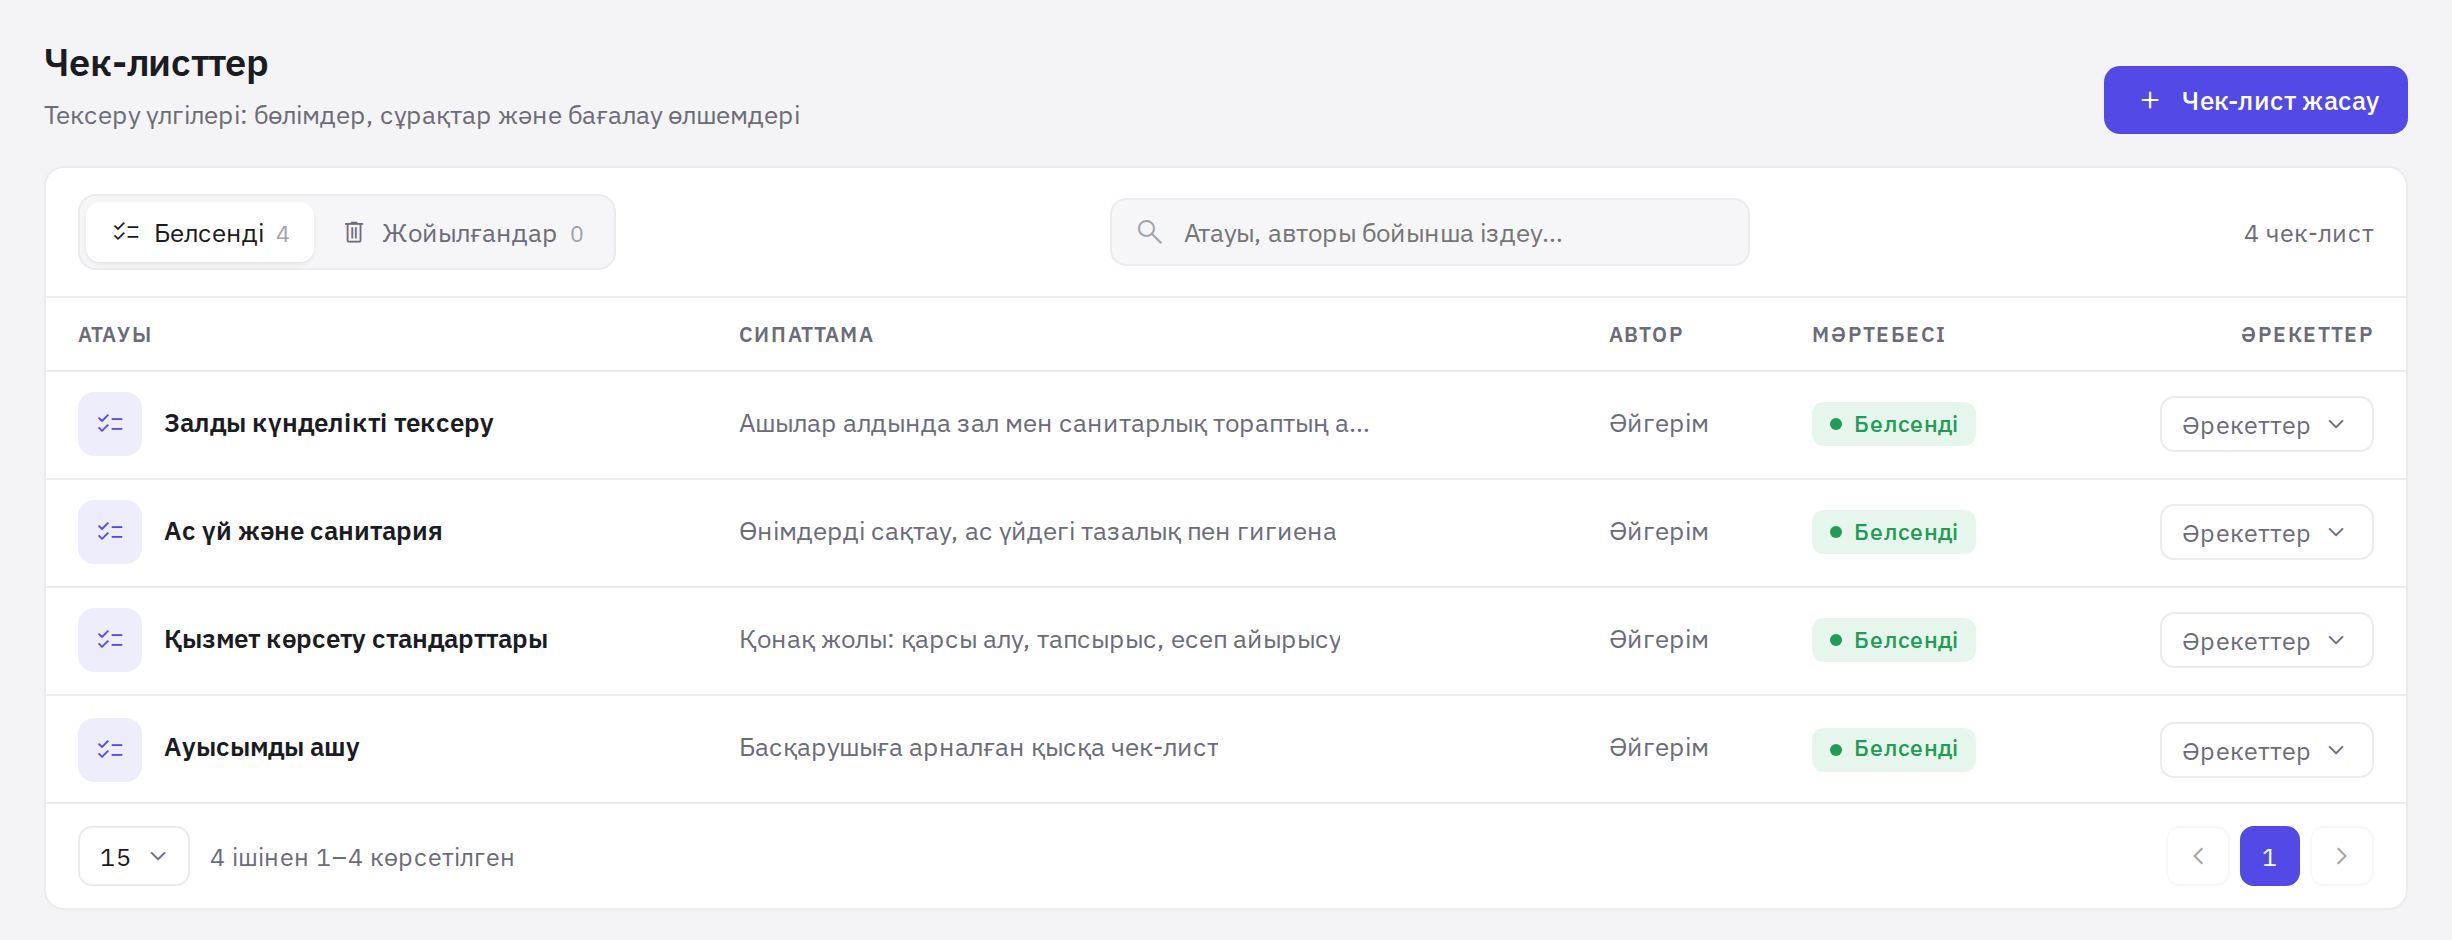The width and height of the screenshot is (2452, 940).
Task: Open checklist Қызмет көрсету стандарттары
Action: click(356, 639)
